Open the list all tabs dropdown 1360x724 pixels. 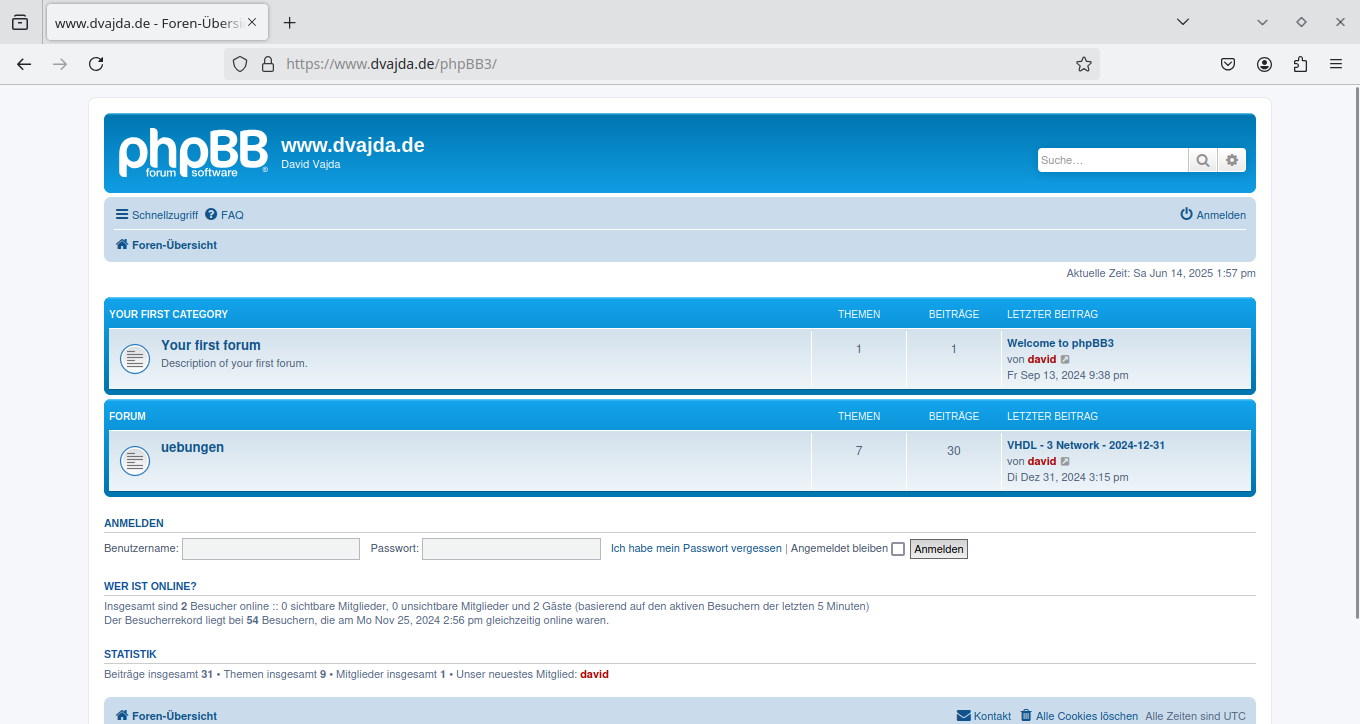tap(1183, 22)
